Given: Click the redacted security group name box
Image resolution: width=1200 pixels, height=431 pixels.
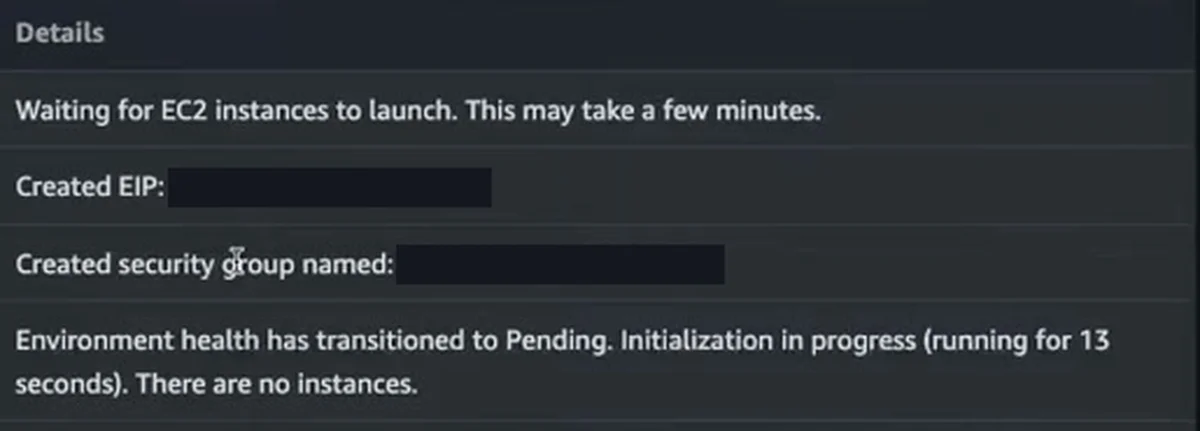Looking at the screenshot, I should pos(560,264).
